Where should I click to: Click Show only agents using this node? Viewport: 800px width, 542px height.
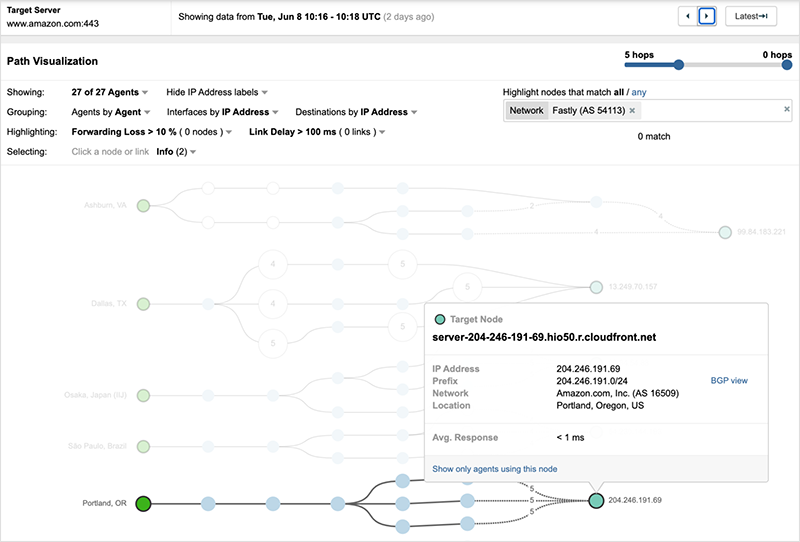(494, 469)
